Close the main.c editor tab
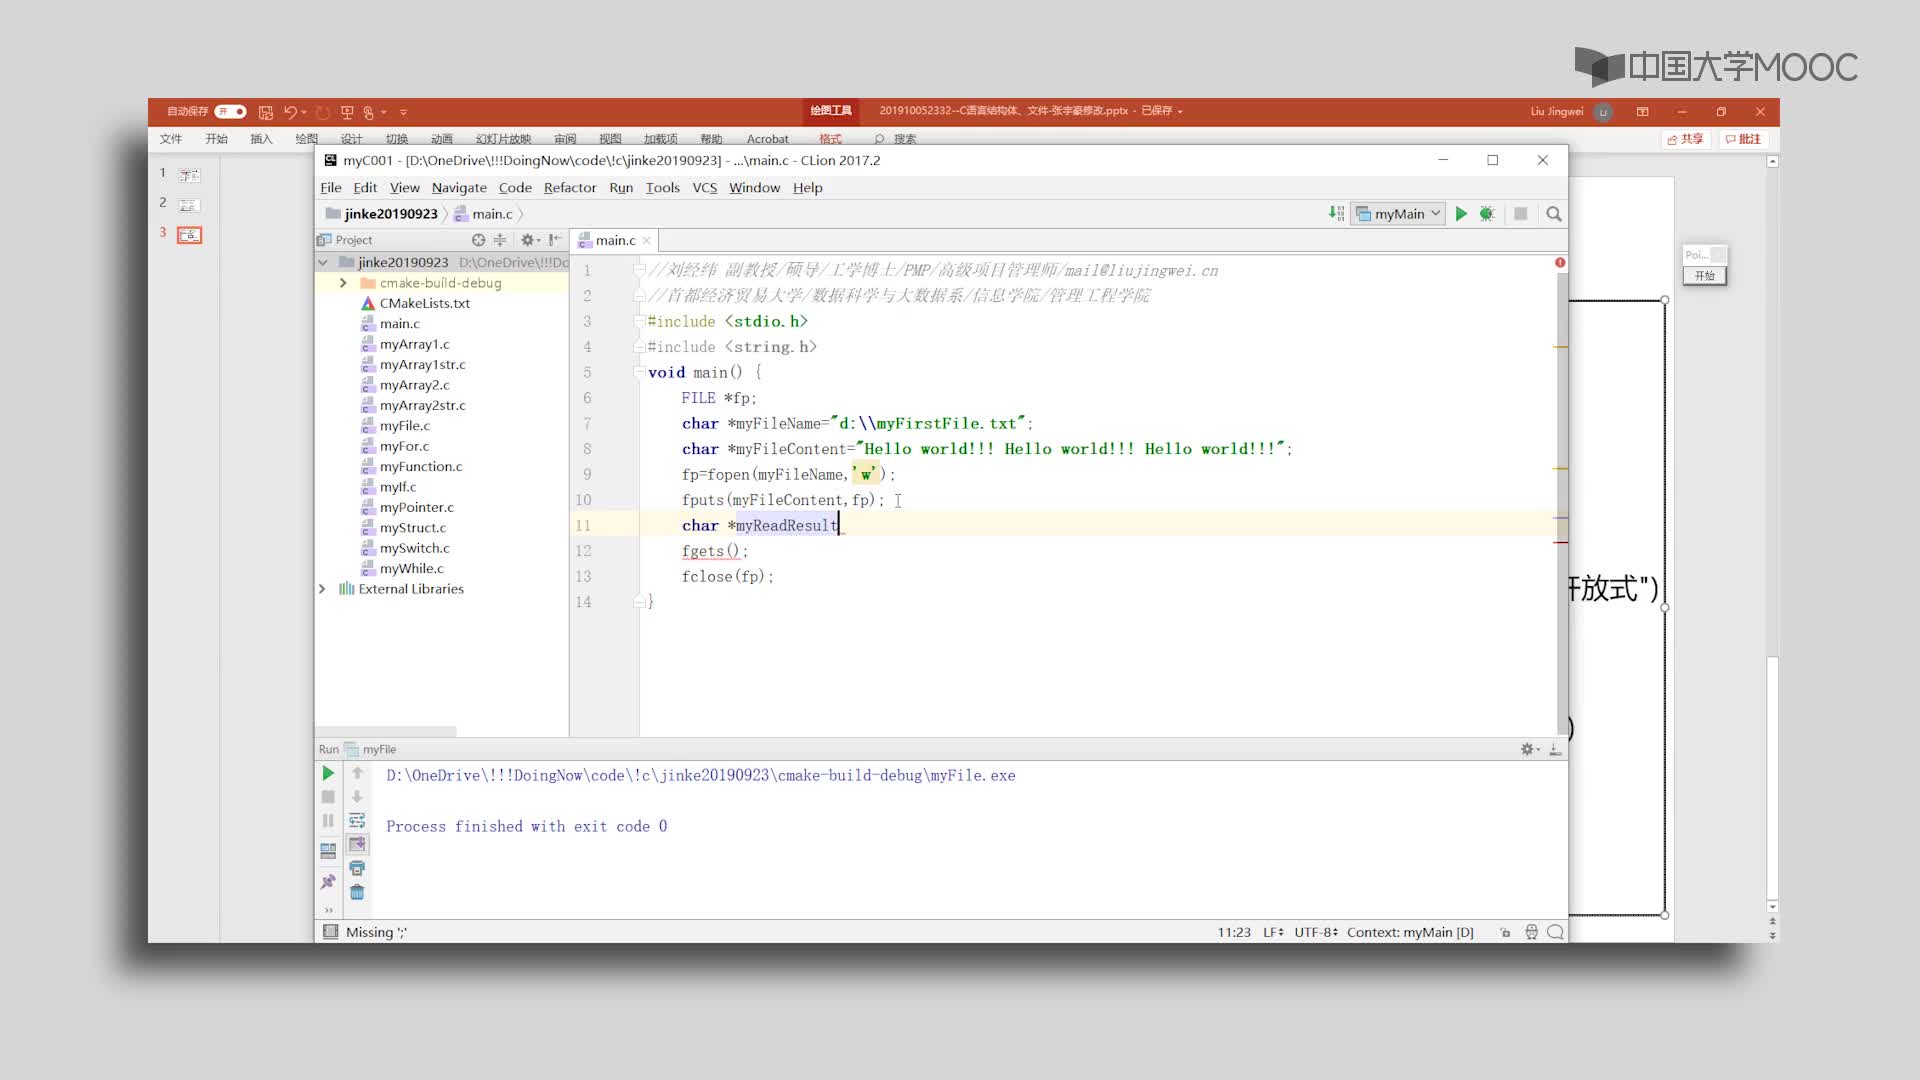Screen dimensions: 1920x1080 647,240
